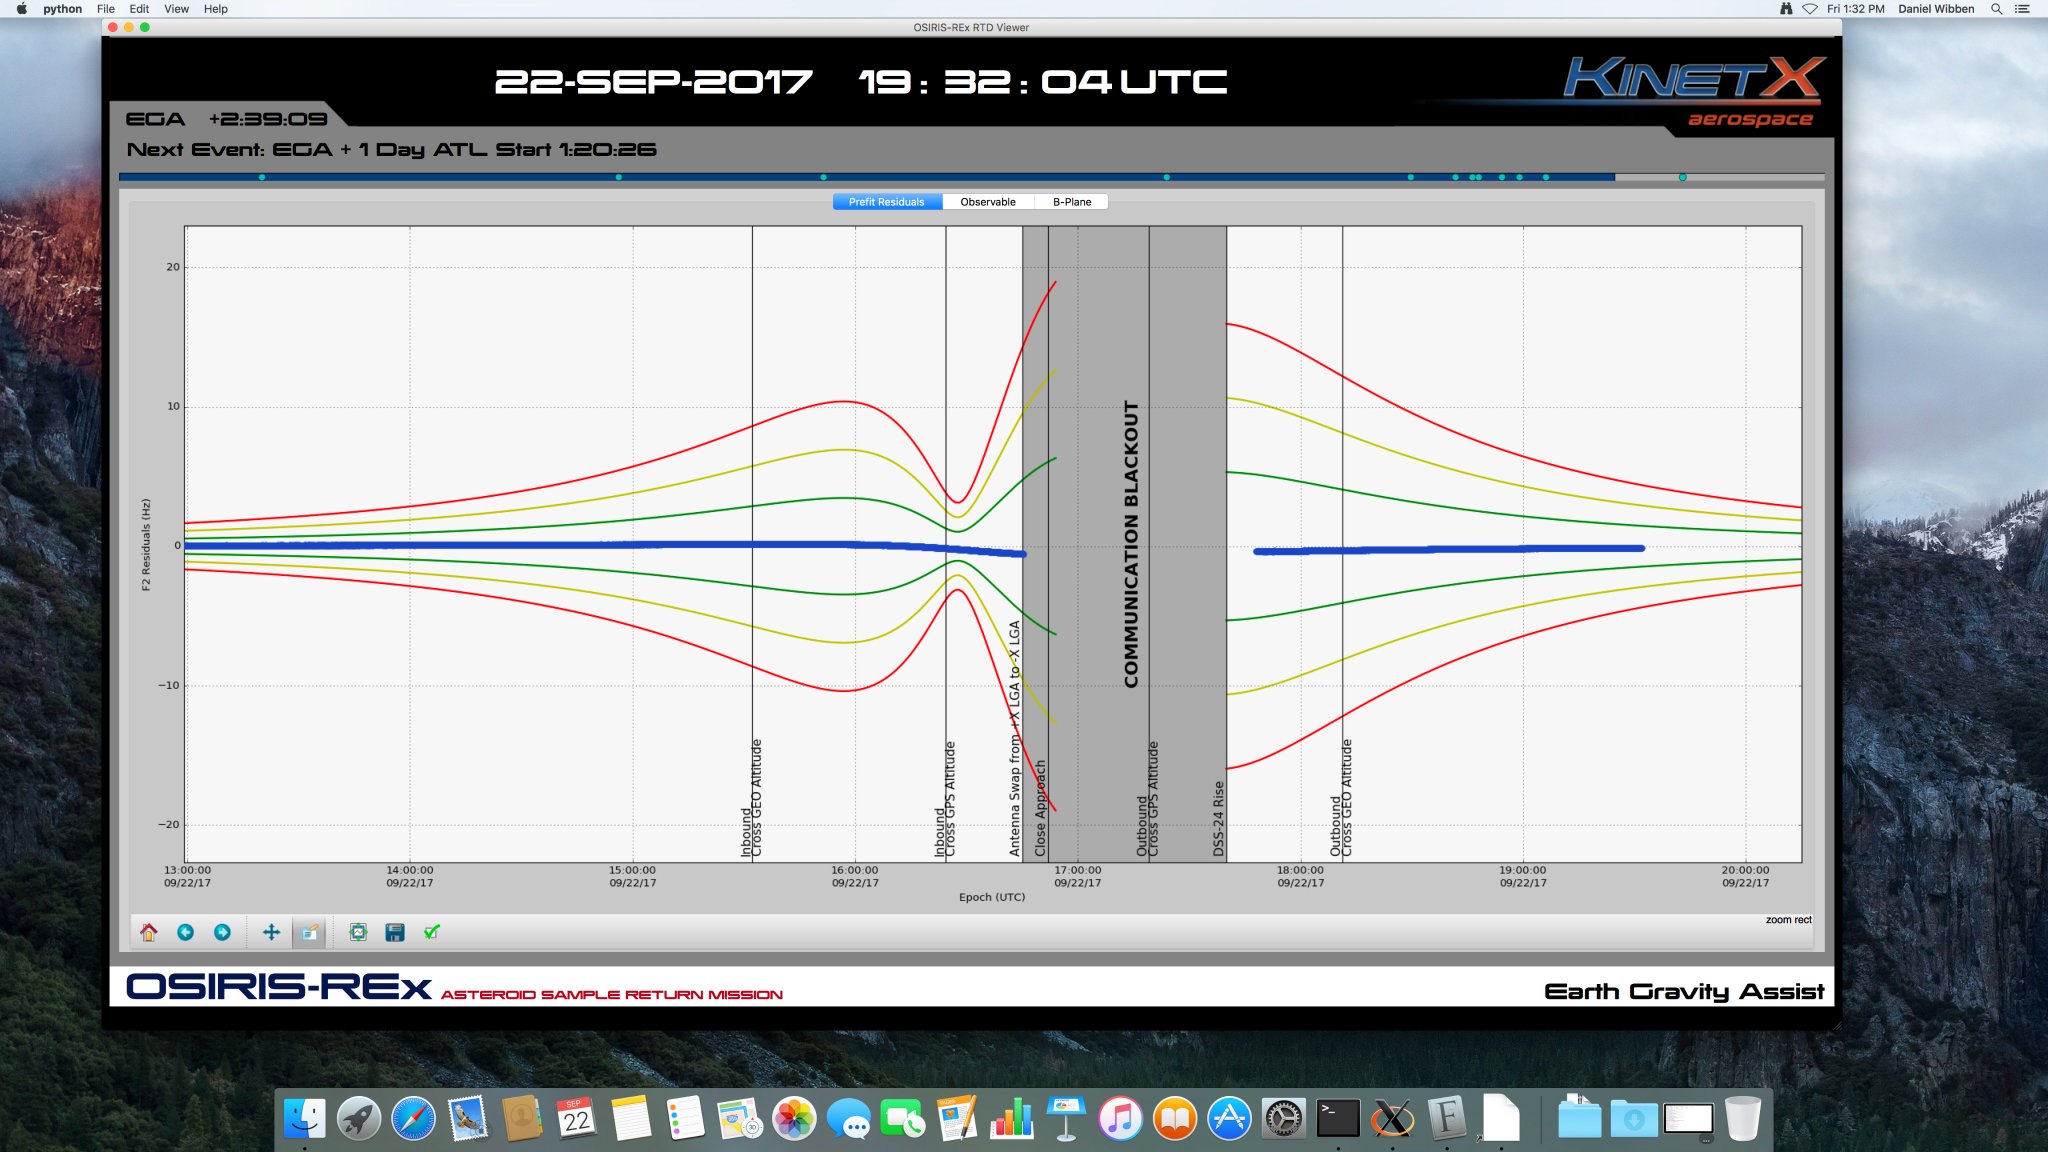Click the isolated marker beyond the timeline fill
Image resolution: width=2048 pixels, height=1152 pixels.
pyautogui.click(x=1683, y=177)
